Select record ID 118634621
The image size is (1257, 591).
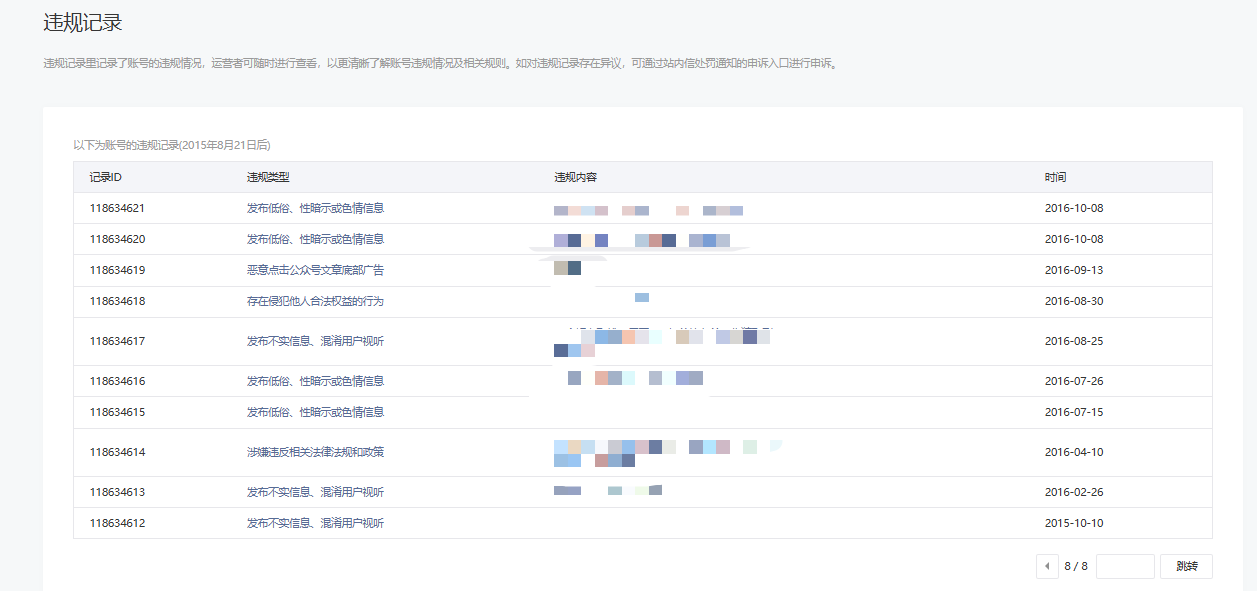(117, 208)
